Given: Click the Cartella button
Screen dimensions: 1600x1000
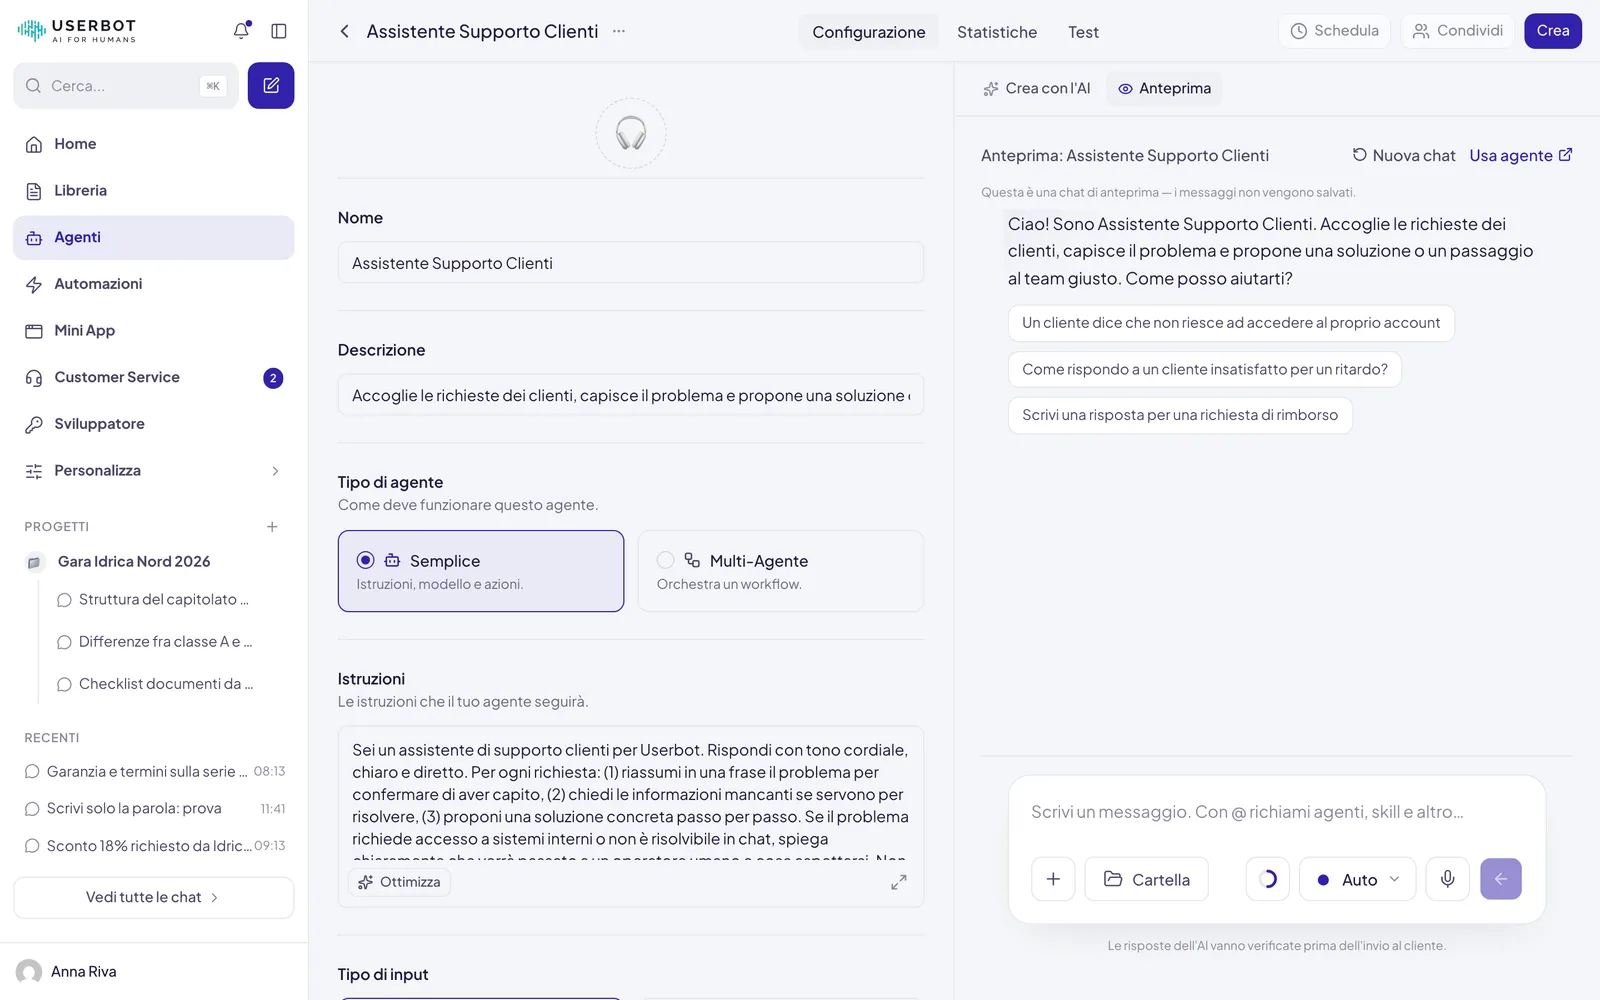Looking at the screenshot, I should [1147, 879].
